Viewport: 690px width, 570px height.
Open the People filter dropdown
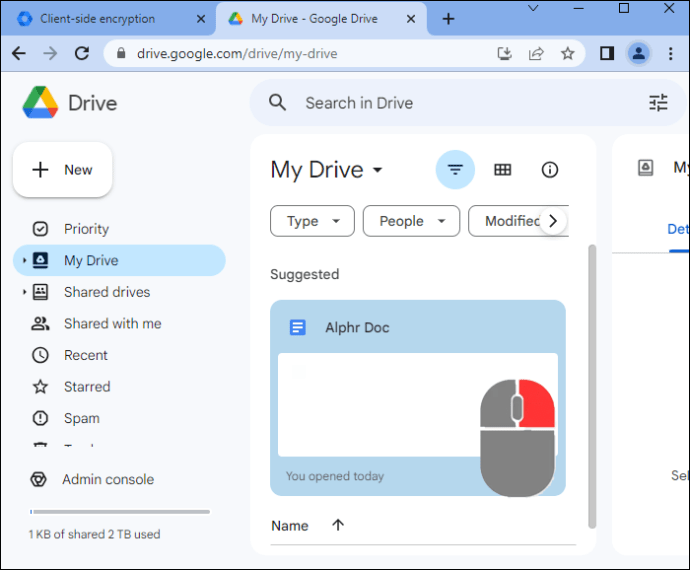[411, 221]
